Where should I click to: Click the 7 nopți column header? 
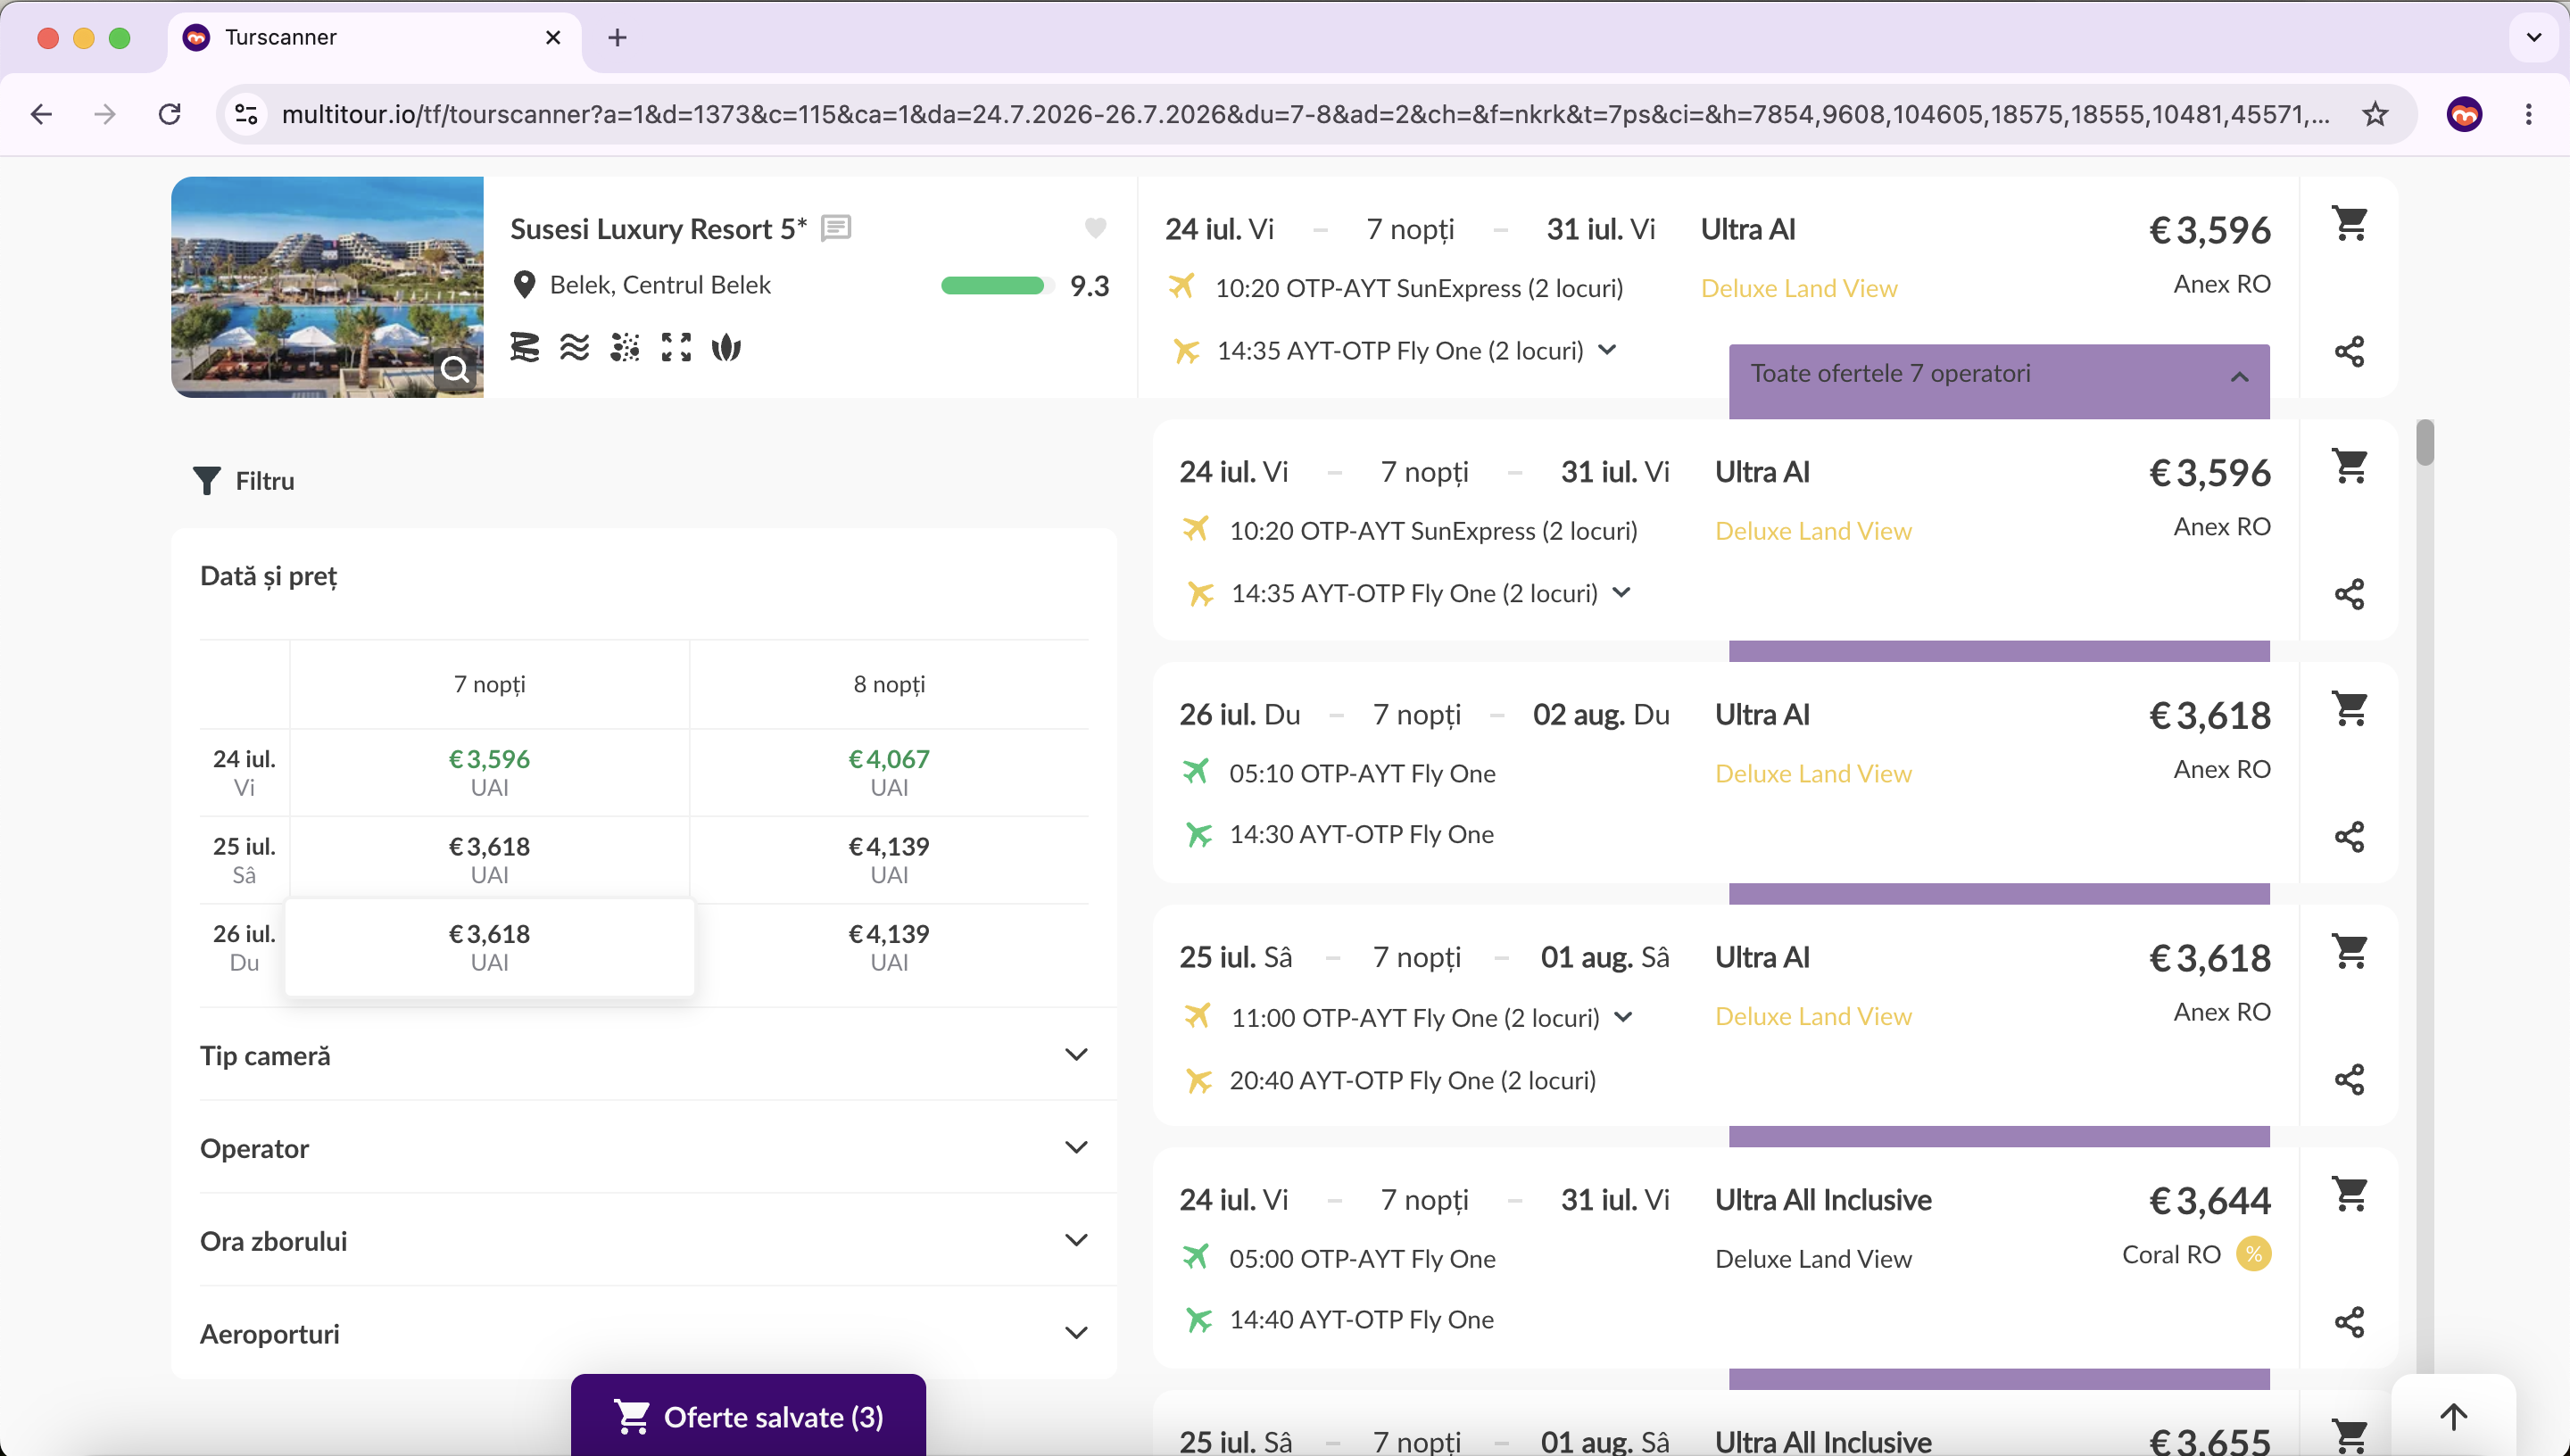(489, 684)
